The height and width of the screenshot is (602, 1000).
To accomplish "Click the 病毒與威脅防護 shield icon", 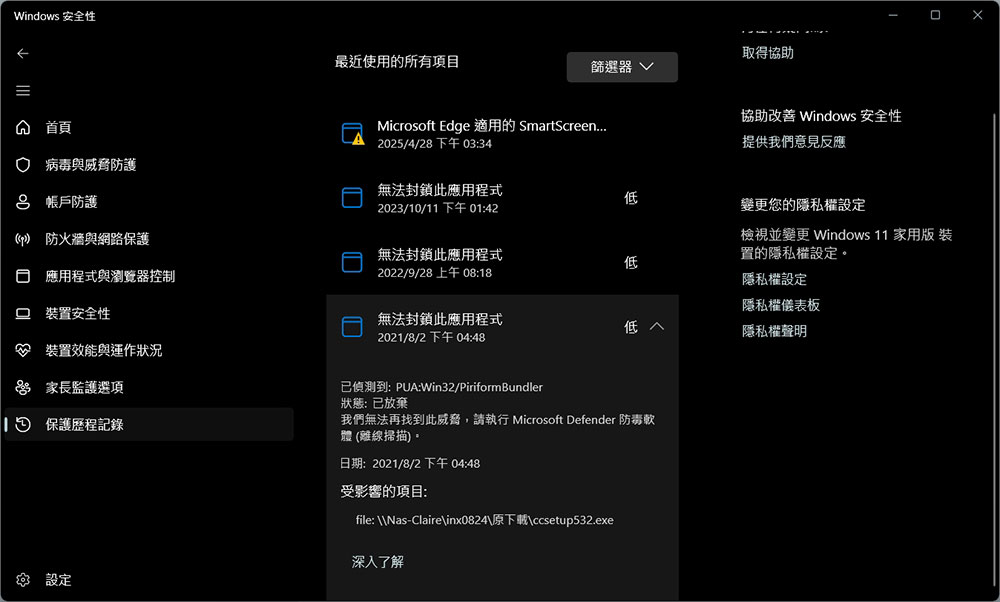I will (23, 165).
